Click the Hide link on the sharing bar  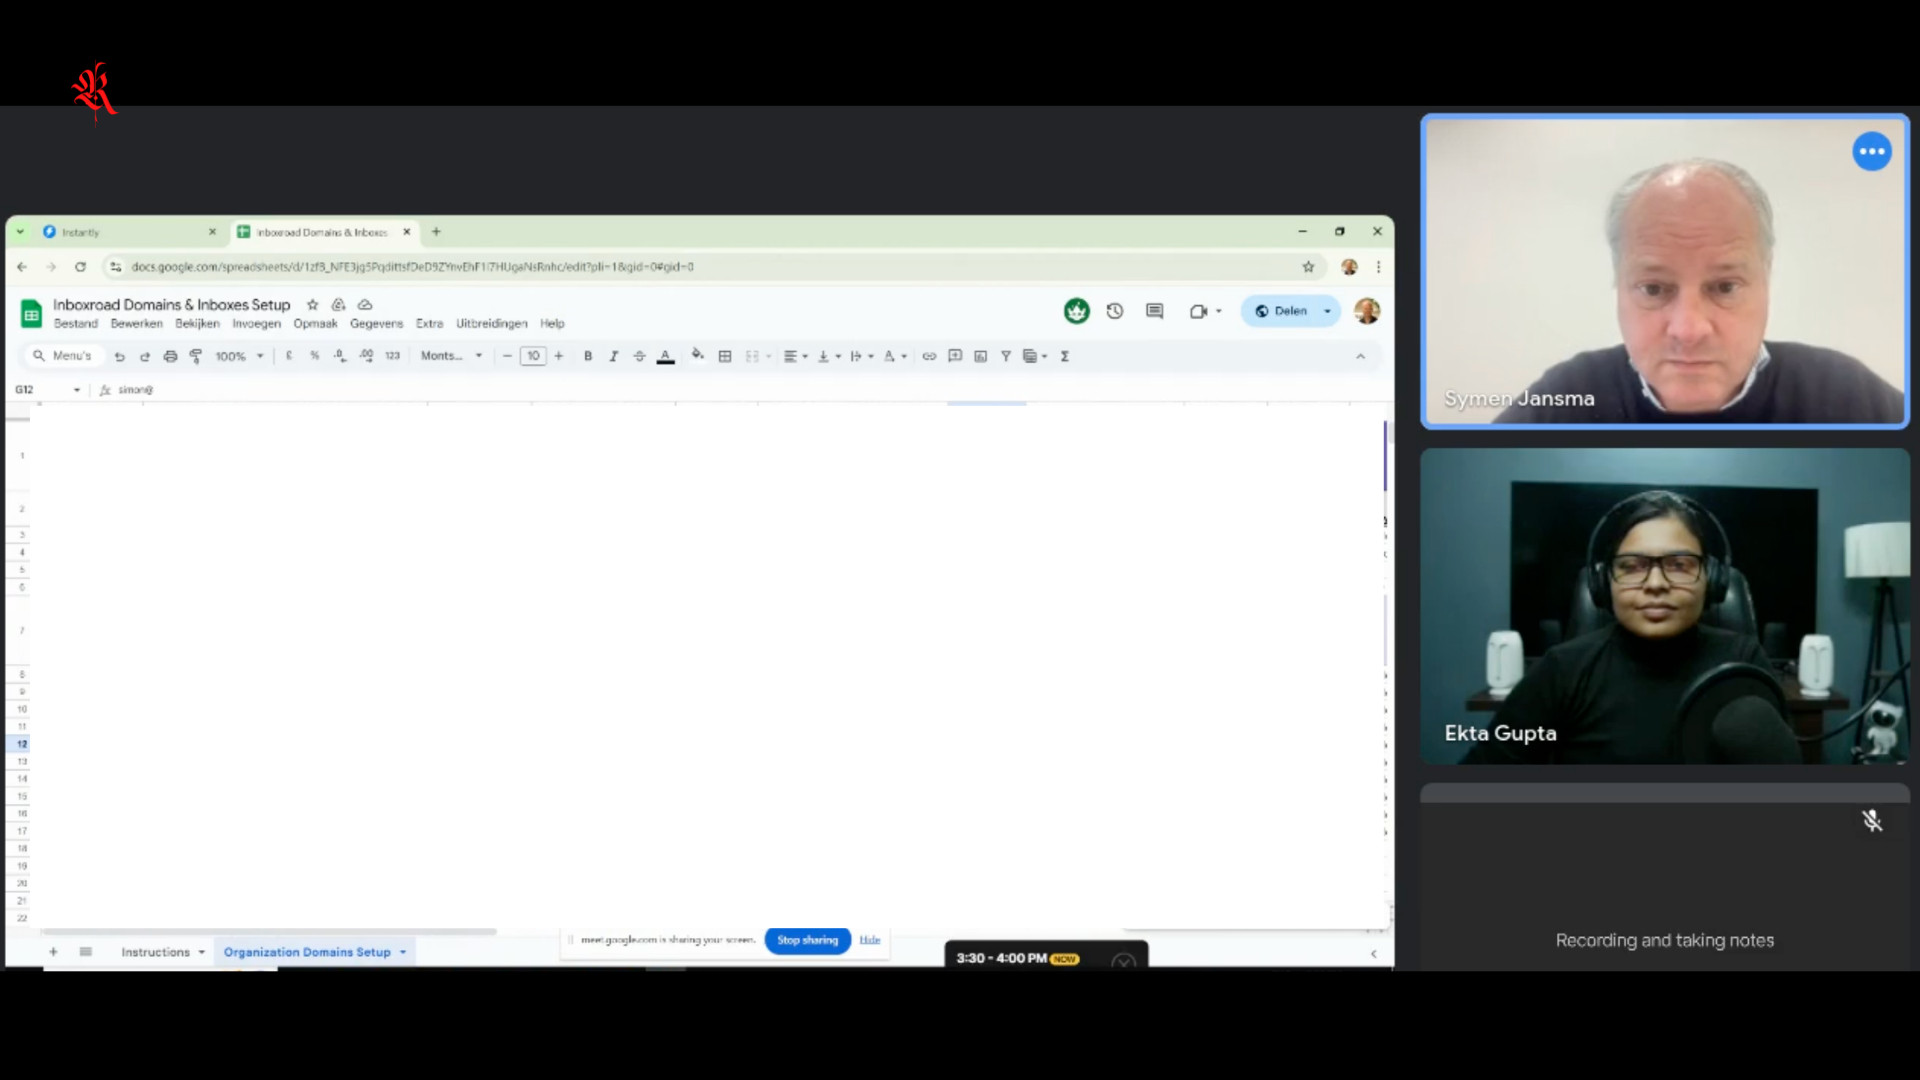click(870, 940)
